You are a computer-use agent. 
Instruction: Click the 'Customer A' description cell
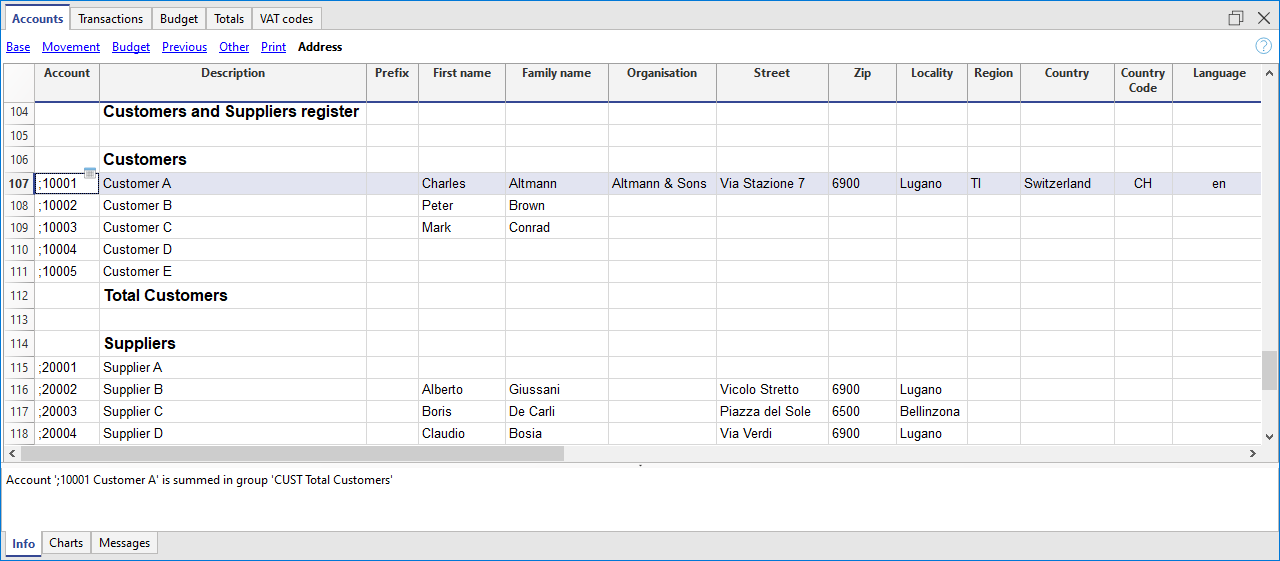[x=233, y=183]
